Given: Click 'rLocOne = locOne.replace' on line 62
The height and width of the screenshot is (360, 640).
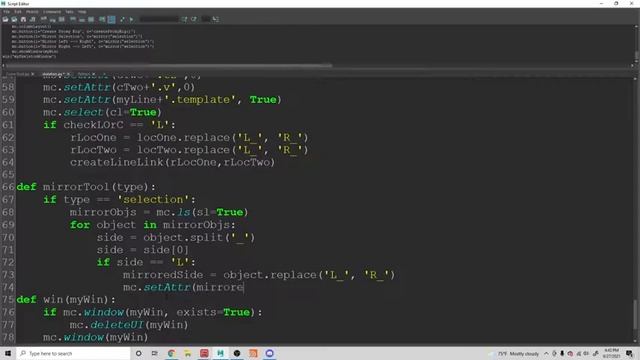Looking at the screenshot, I should tap(150, 138).
